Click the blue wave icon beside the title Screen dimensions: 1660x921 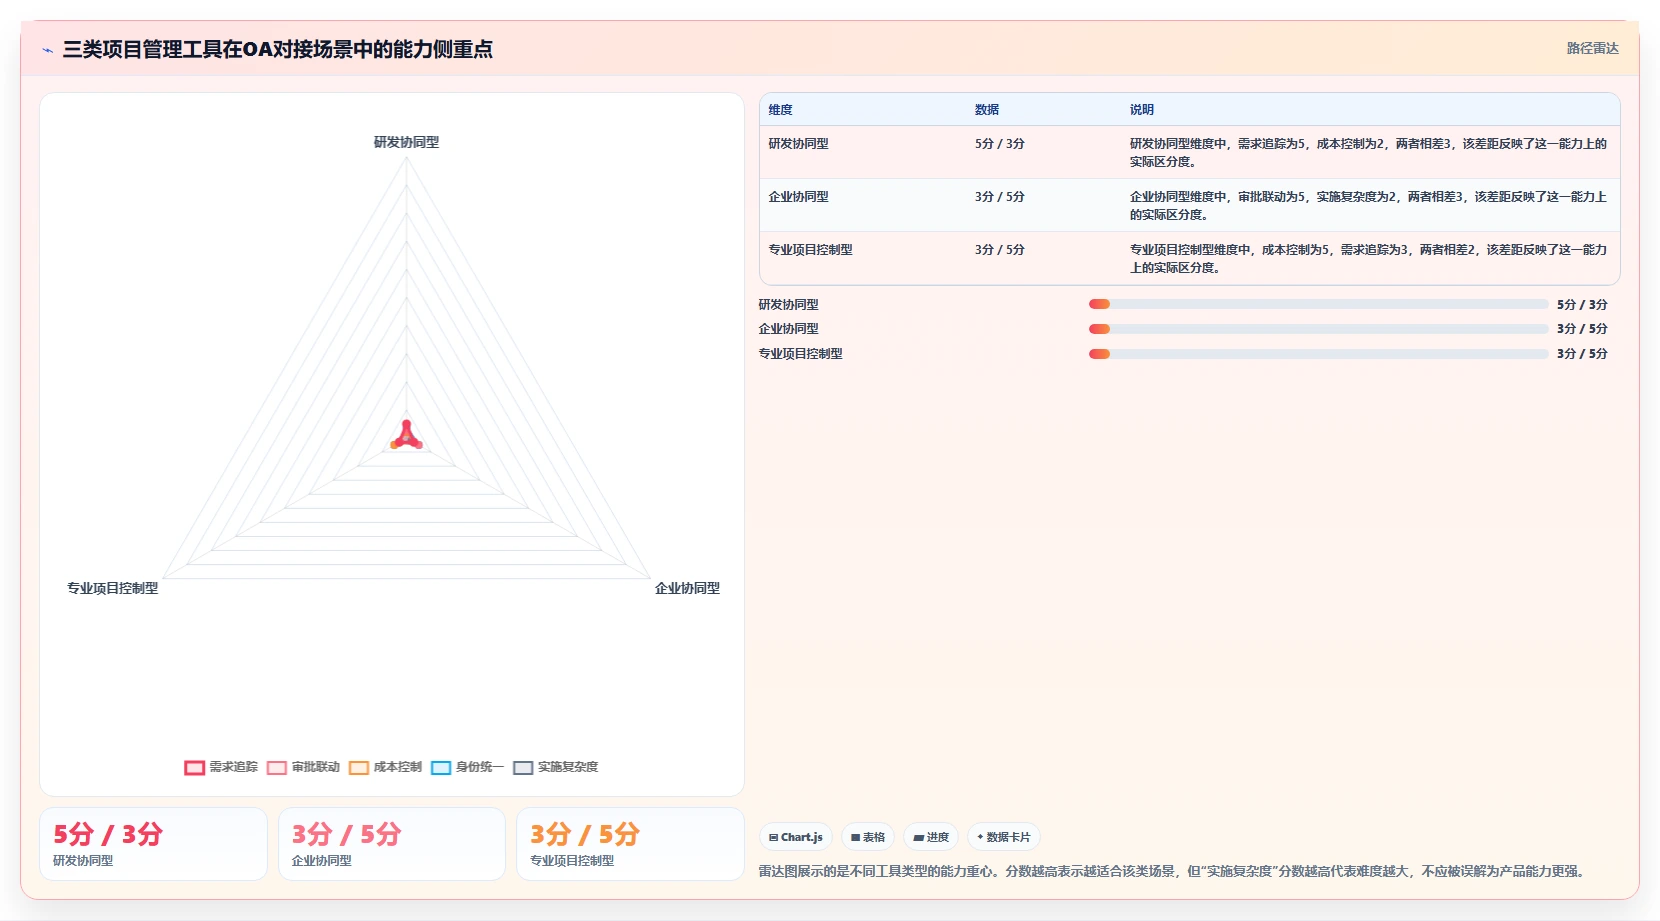47,50
